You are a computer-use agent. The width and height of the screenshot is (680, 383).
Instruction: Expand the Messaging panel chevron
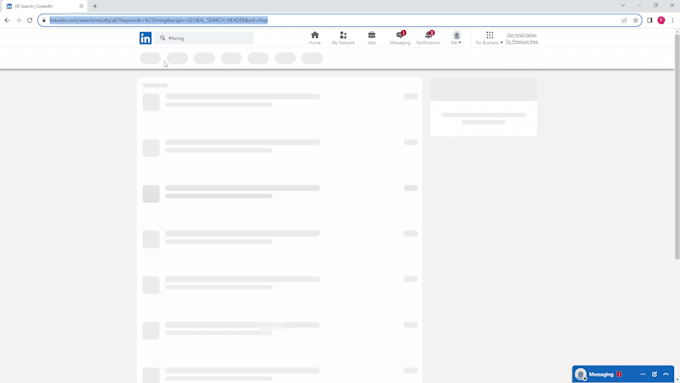666,374
